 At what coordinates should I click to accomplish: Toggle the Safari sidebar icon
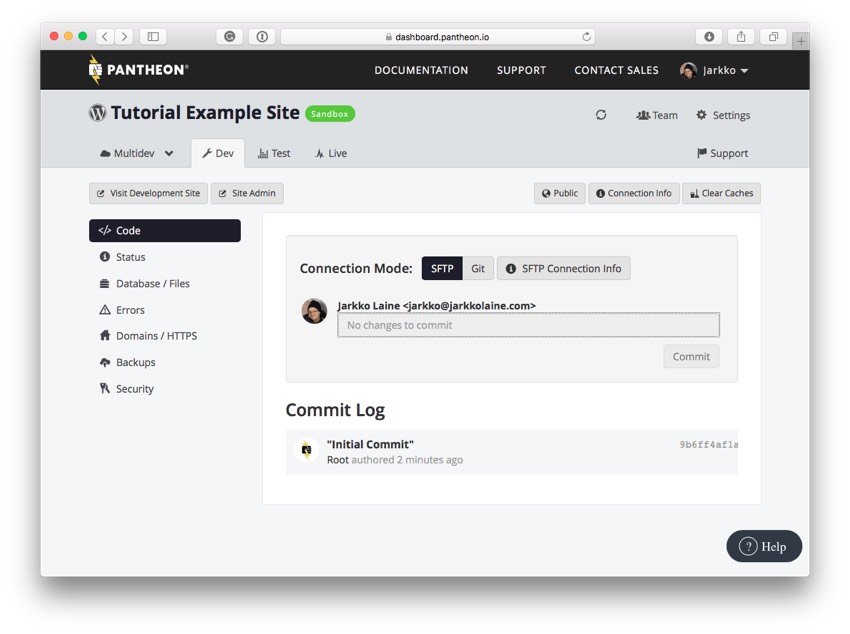[x=153, y=37]
